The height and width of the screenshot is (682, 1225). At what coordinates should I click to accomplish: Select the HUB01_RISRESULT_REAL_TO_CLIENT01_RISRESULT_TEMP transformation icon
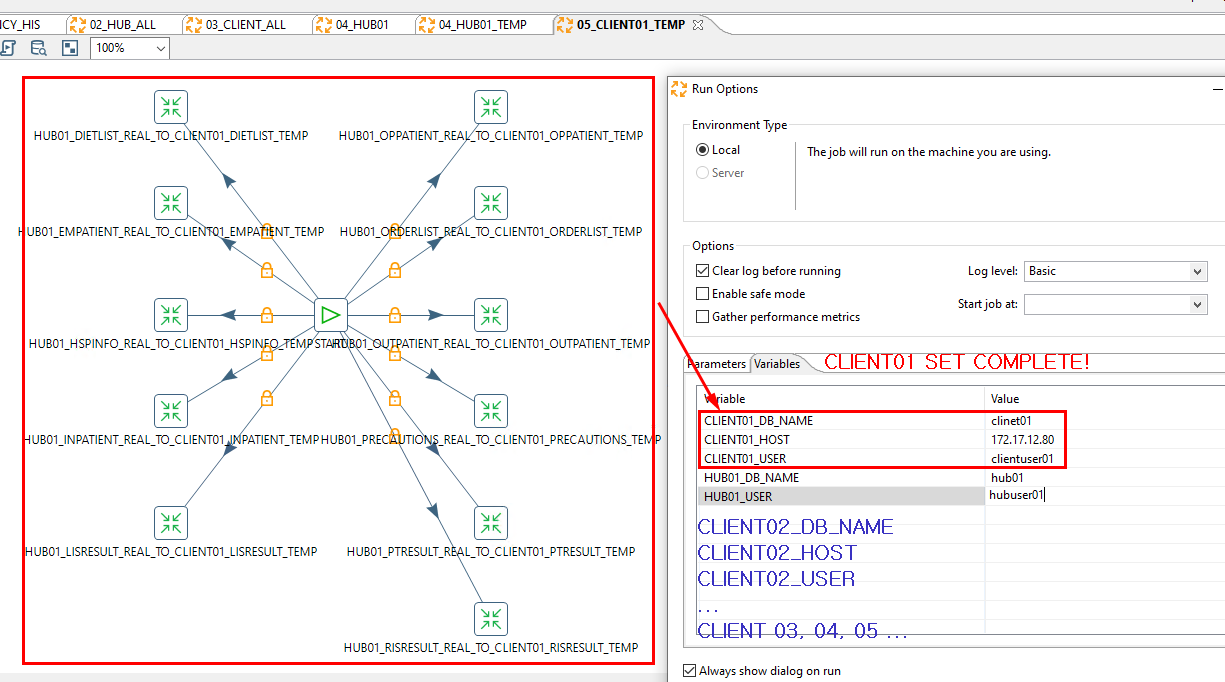point(490,618)
